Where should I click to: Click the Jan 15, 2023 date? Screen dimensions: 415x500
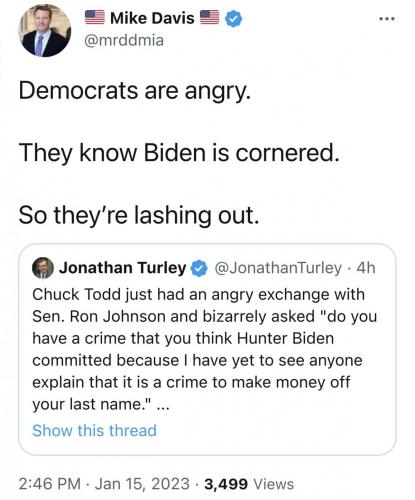coord(142,484)
